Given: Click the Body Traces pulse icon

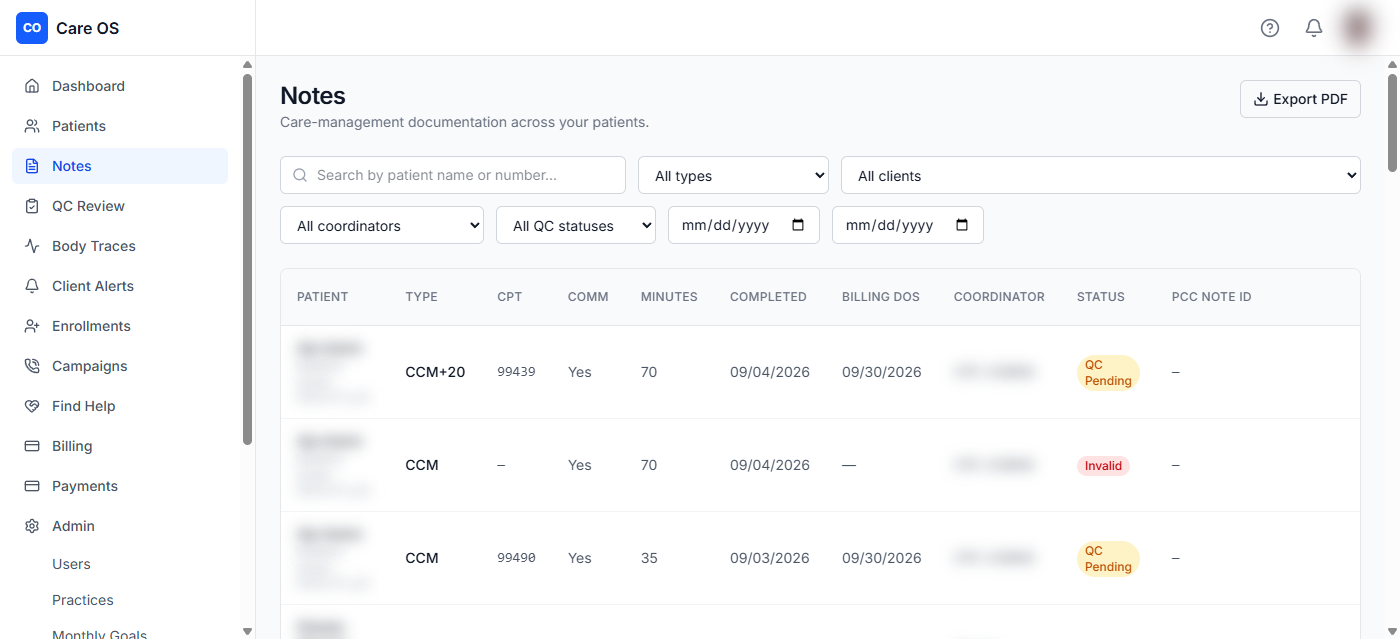Looking at the screenshot, I should click(32, 246).
